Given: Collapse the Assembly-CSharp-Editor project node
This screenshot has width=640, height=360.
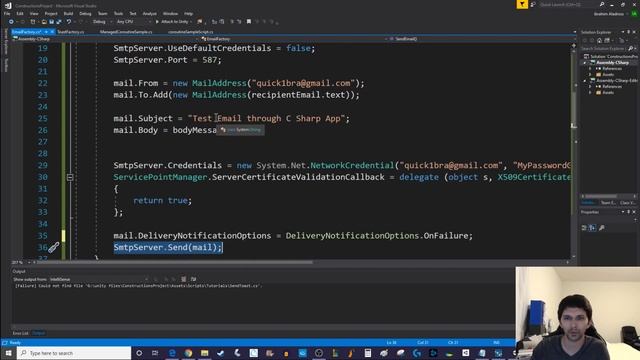Looking at the screenshot, I should (584, 80).
